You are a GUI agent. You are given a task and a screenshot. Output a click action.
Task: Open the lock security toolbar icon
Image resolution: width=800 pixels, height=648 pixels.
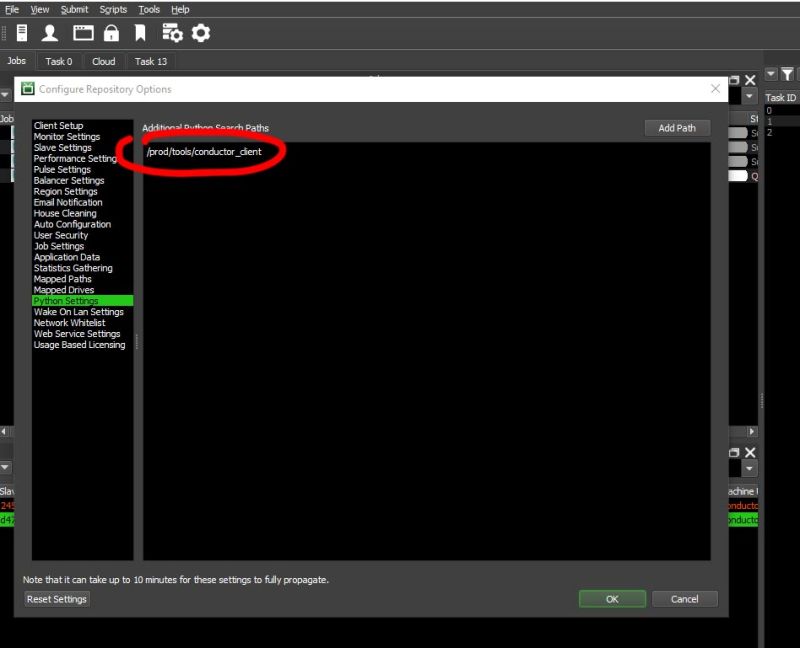[x=113, y=32]
